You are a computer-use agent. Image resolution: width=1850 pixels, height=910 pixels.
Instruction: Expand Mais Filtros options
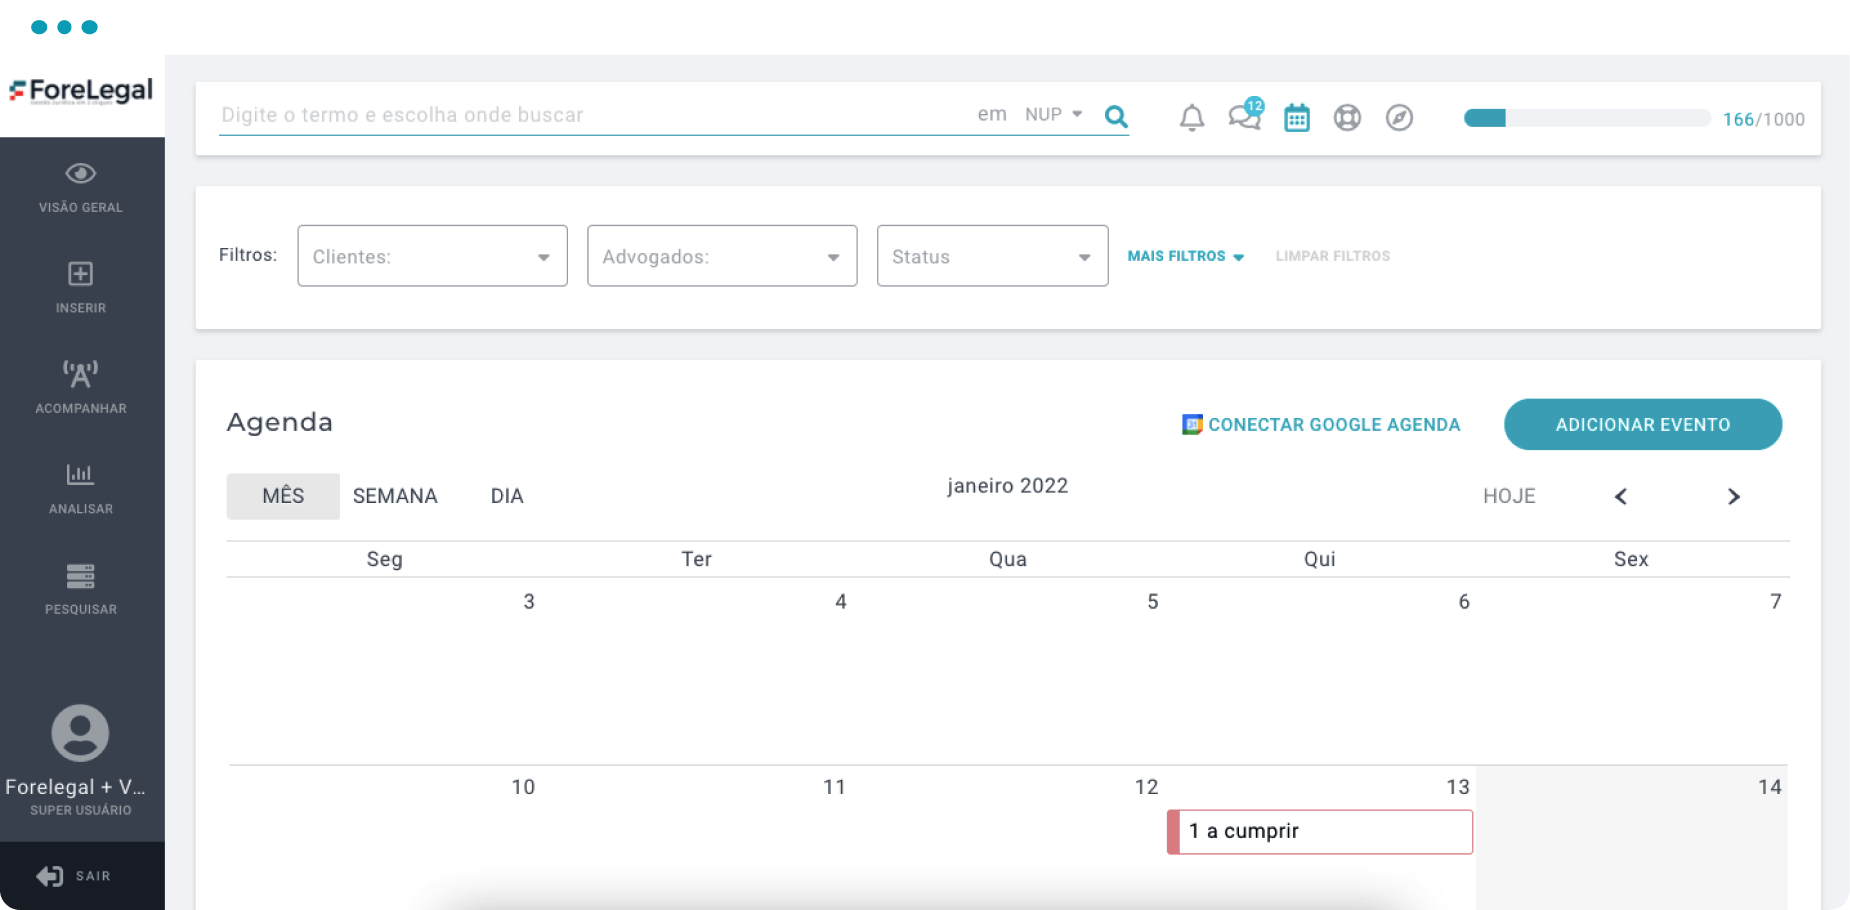[1186, 256]
